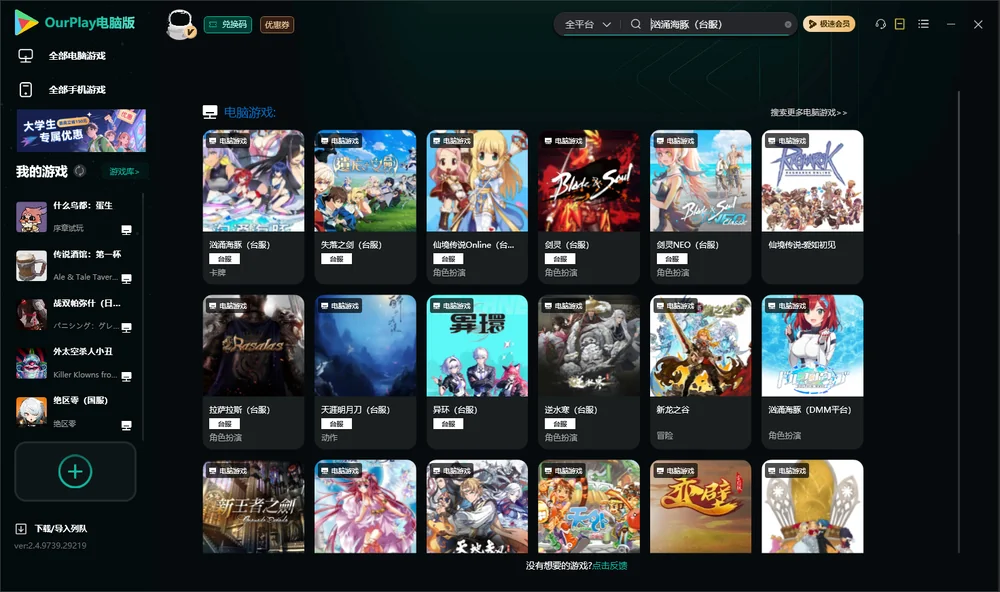Click the 绝区零 (国服) game icon
The height and width of the screenshot is (592, 1000).
[31, 412]
